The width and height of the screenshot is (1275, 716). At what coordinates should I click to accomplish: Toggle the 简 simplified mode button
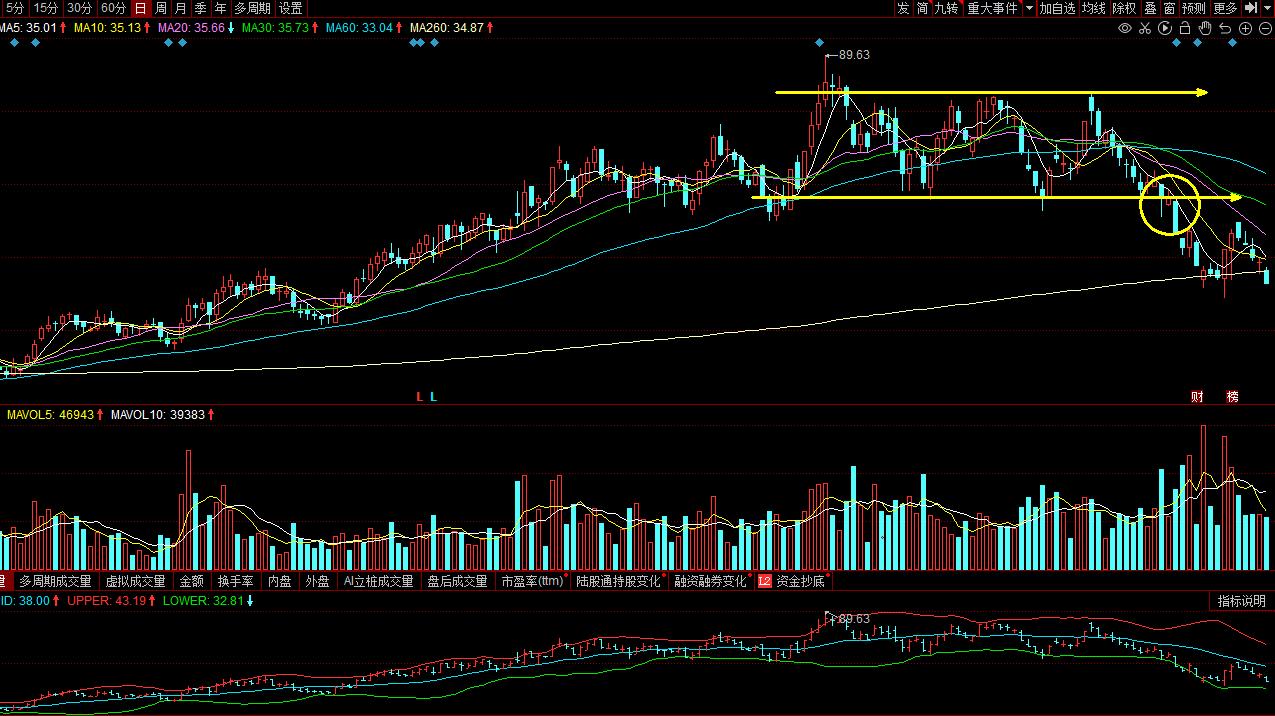pyautogui.click(x=922, y=8)
